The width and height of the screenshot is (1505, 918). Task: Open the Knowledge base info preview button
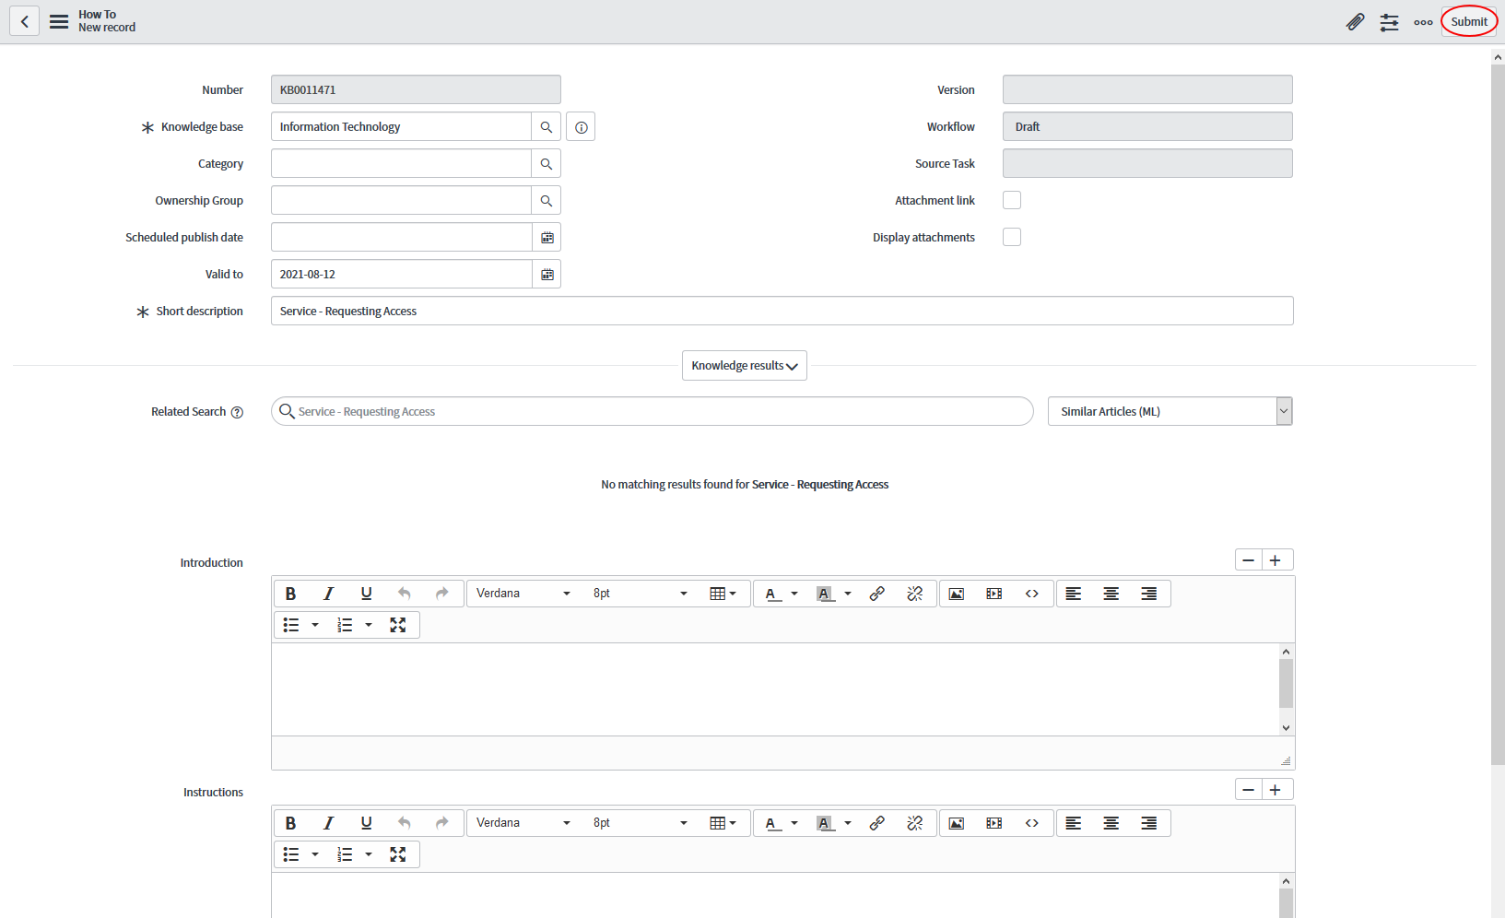click(x=580, y=126)
